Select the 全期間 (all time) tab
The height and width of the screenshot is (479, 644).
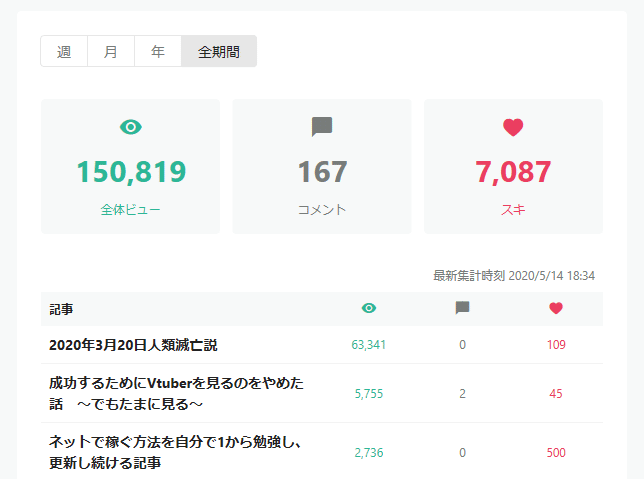click(x=219, y=51)
